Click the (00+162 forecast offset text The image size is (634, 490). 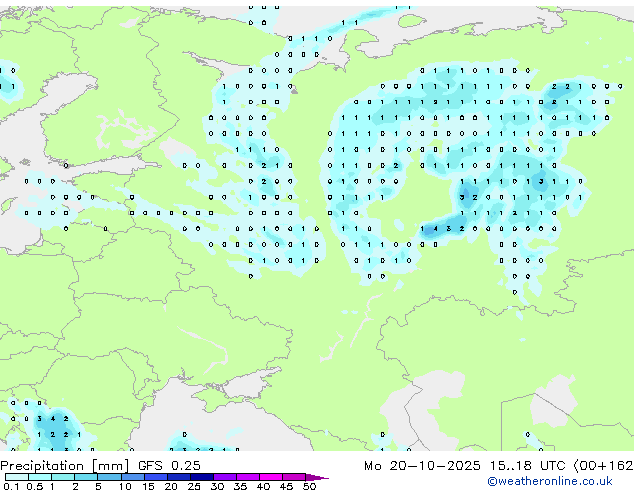pyautogui.click(x=604, y=466)
